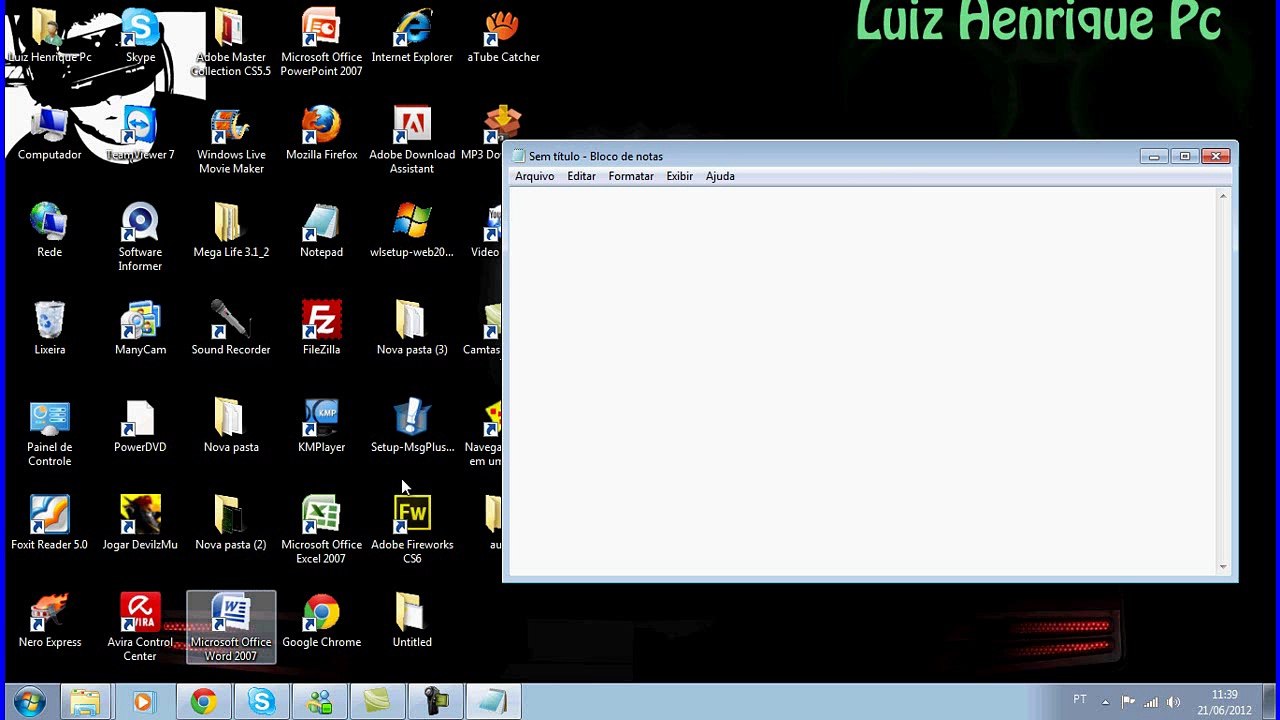Open the Exibir menu
This screenshot has height=720, width=1280.
pos(680,176)
